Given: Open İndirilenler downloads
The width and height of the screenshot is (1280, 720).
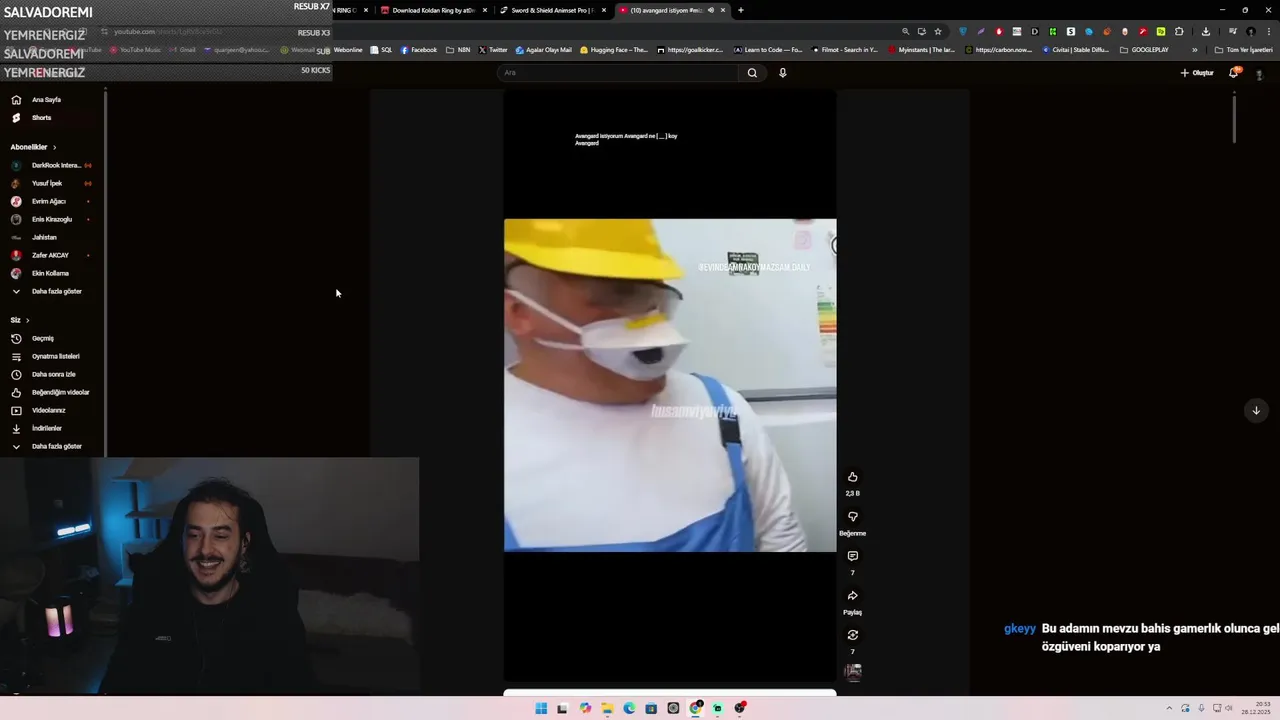Looking at the screenshot, I should click(52, 428).
